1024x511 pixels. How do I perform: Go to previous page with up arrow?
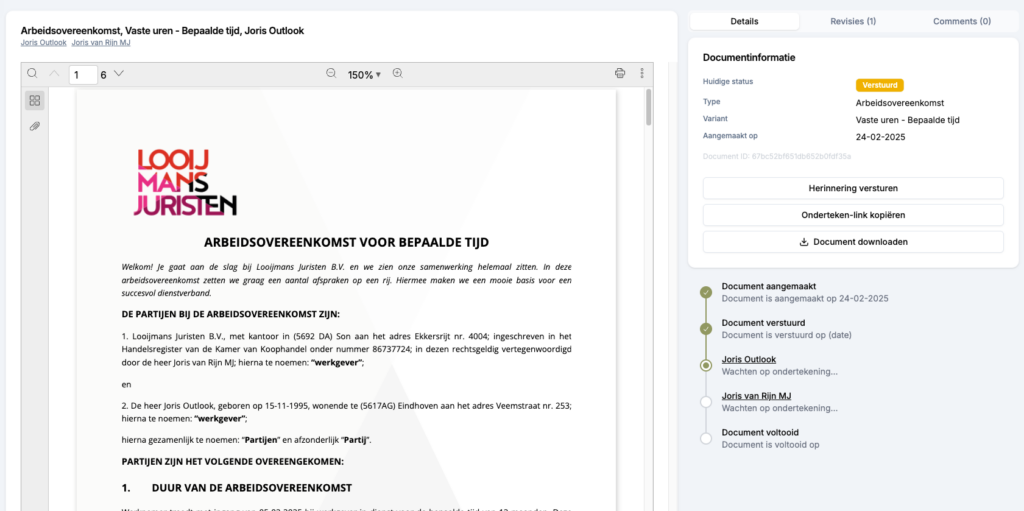pyautogui.click(x=55, y=74)
